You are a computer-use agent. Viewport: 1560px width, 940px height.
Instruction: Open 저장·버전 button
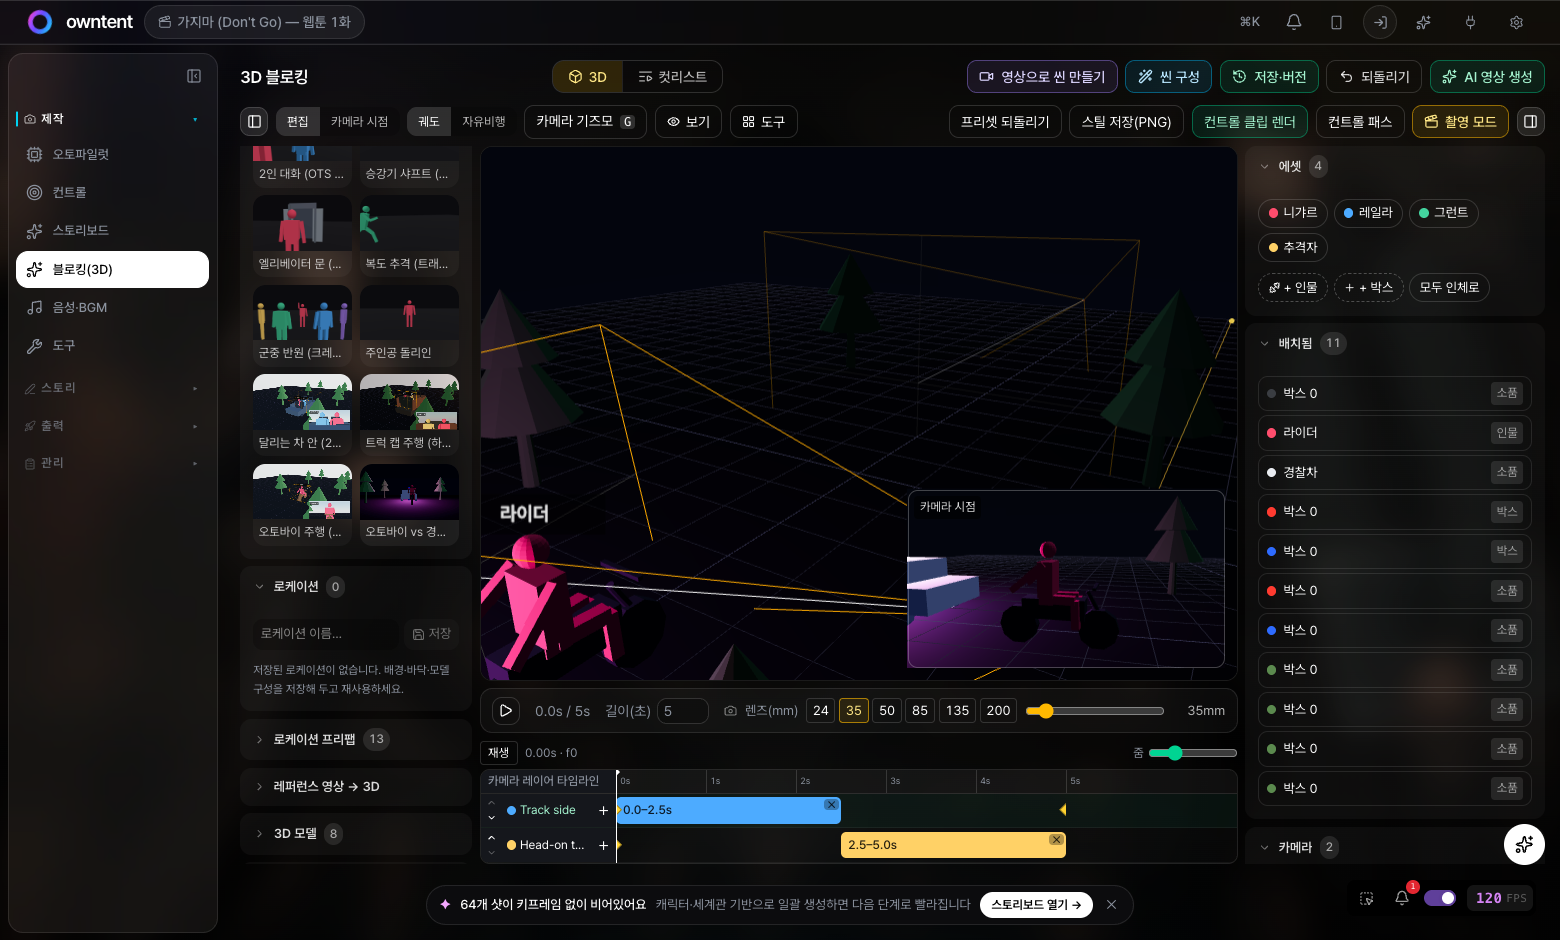[x=1269, y=77]
